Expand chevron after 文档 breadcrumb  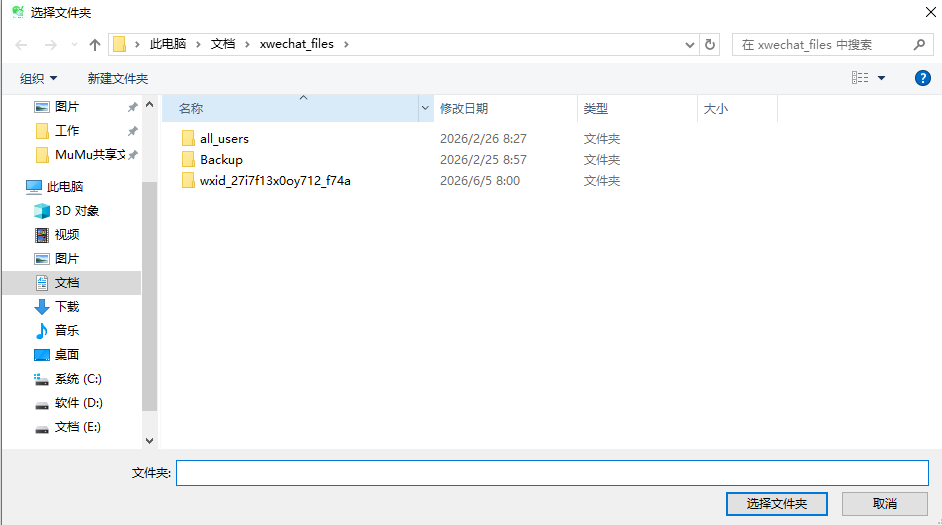point(247,44)
